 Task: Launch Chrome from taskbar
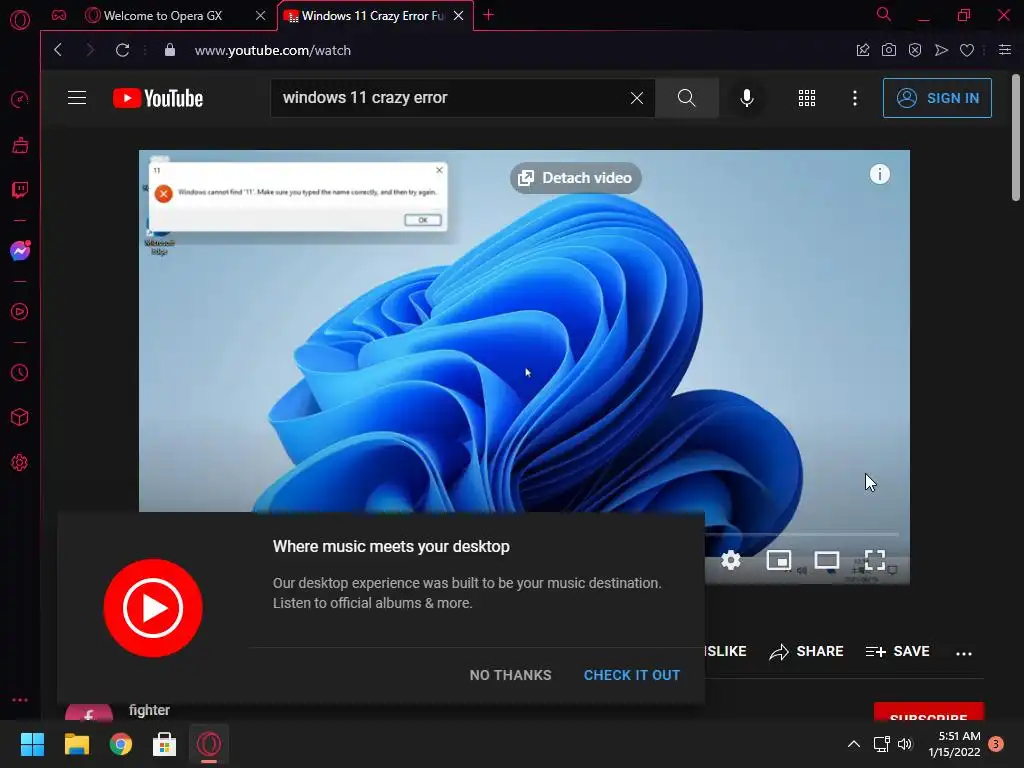[121, 744]
